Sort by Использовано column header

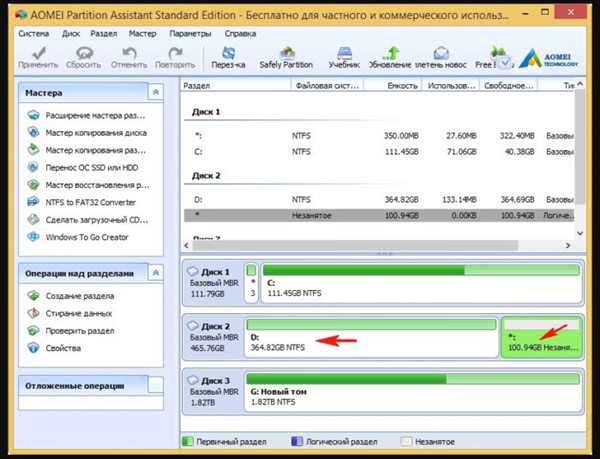(451, 86)
